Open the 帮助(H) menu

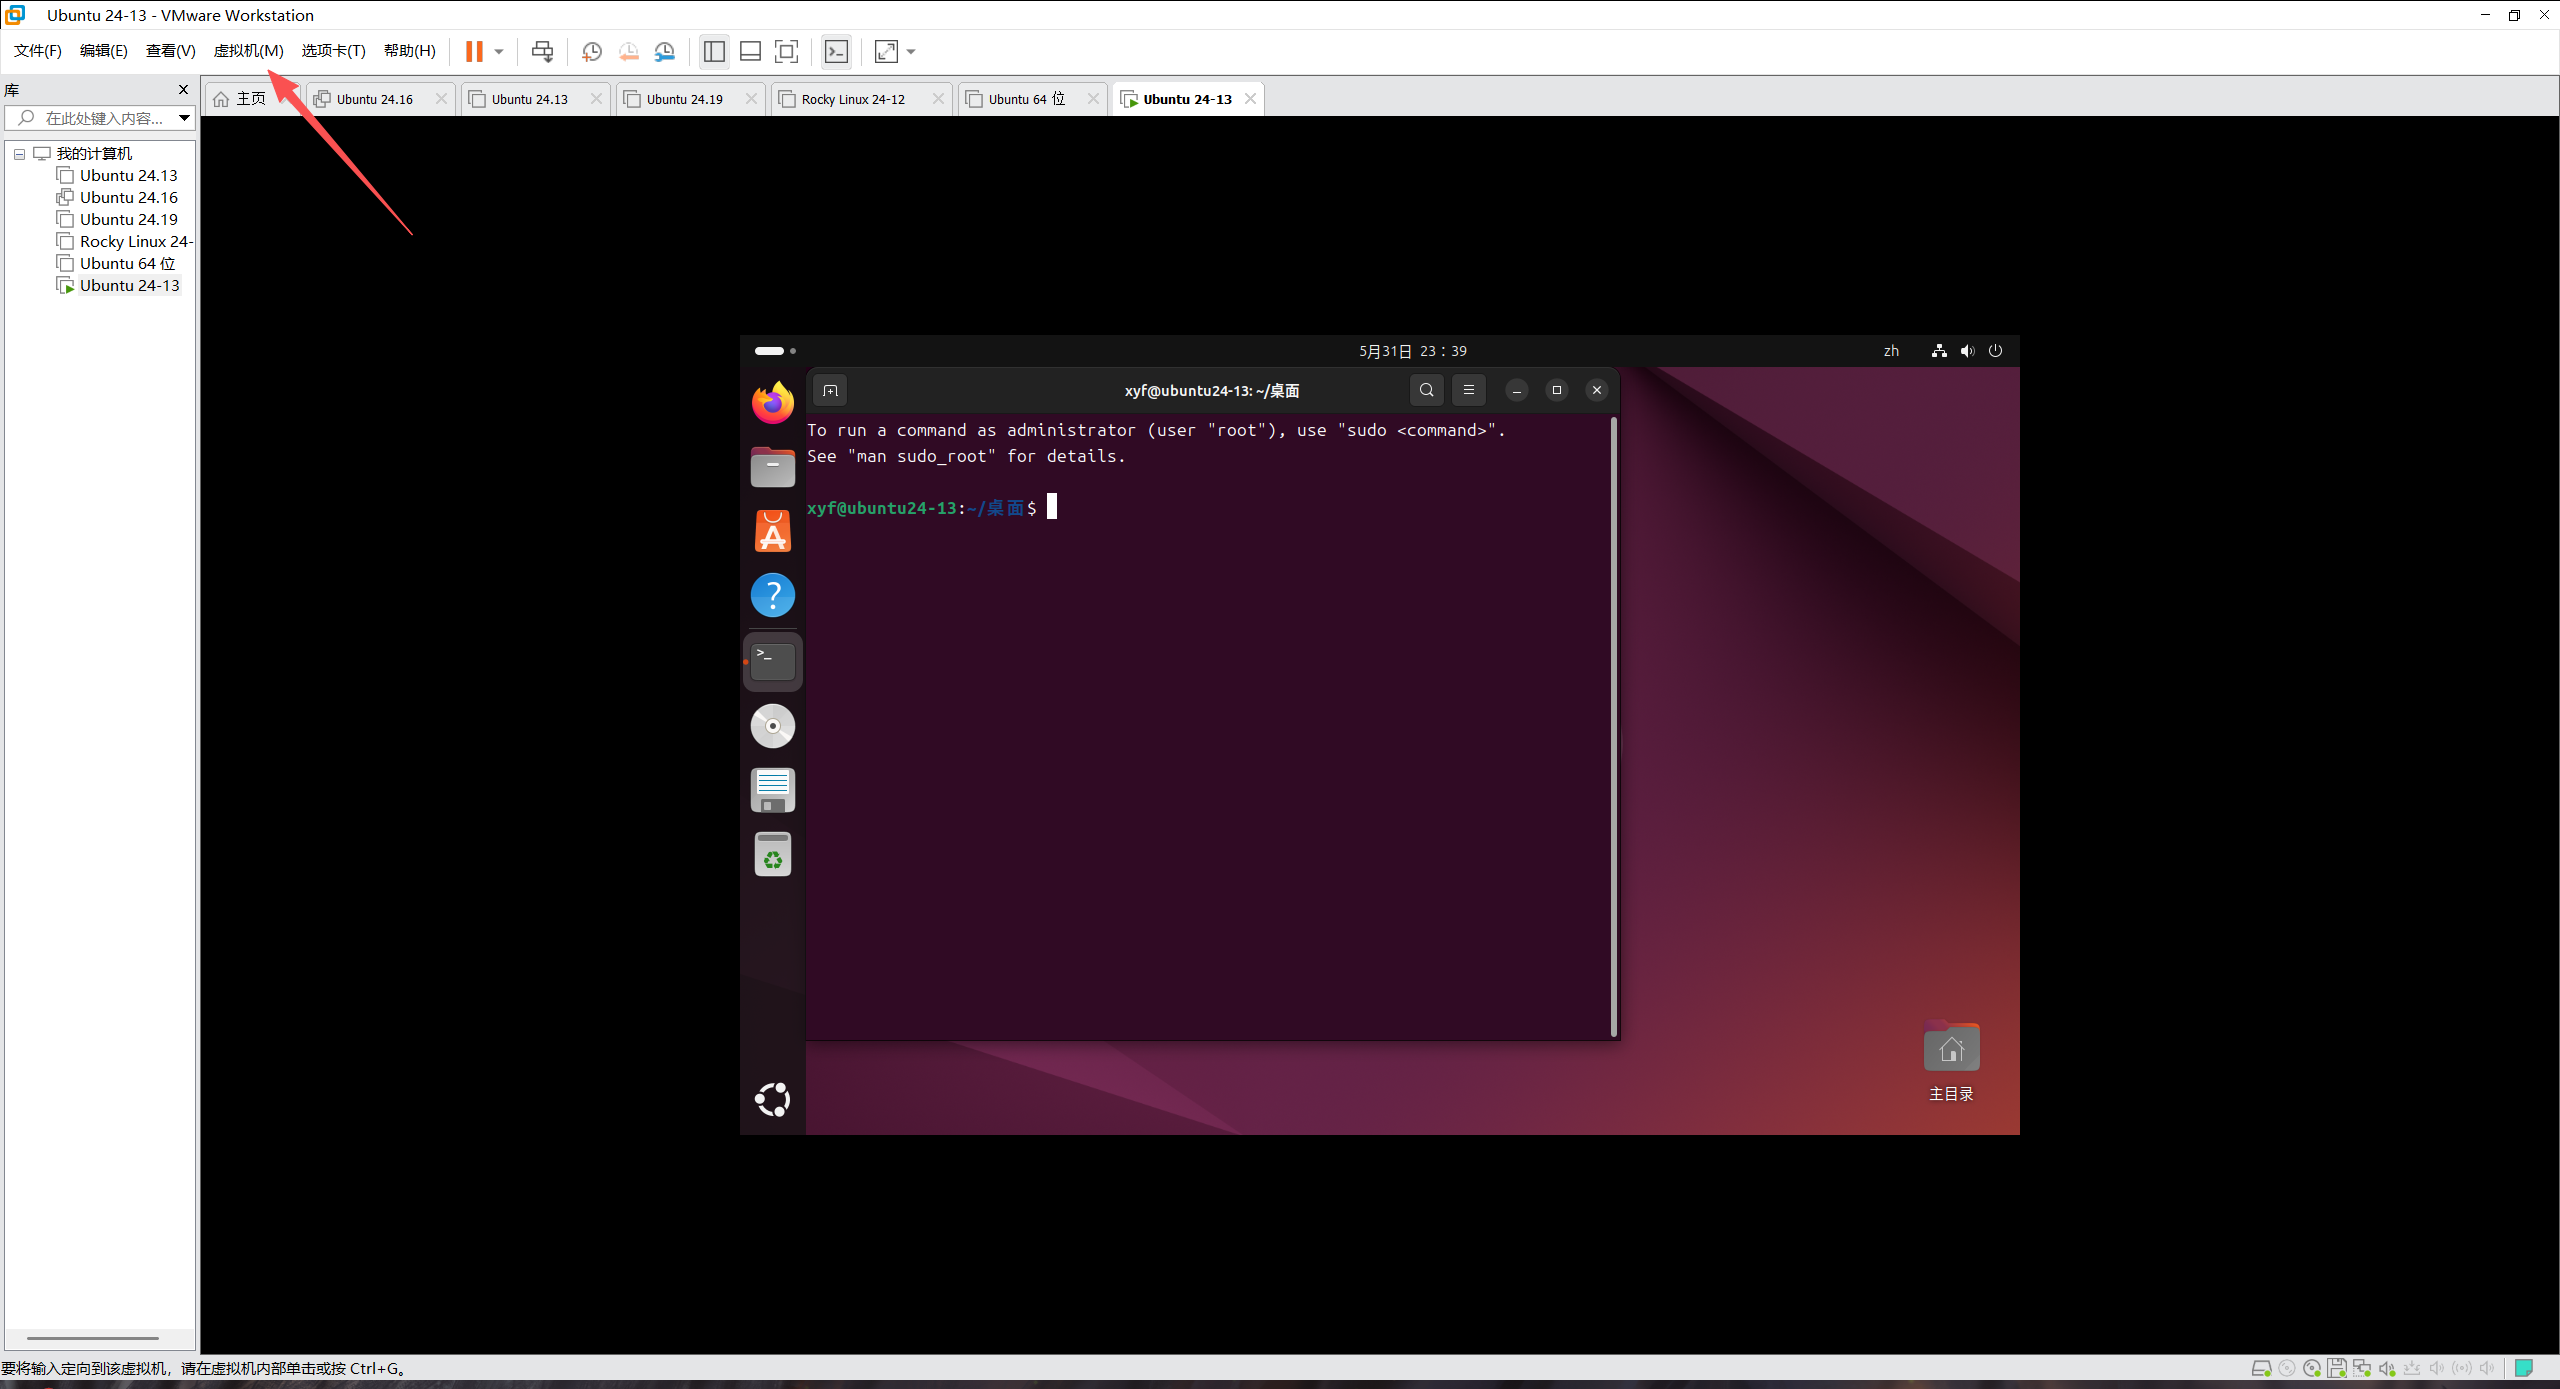click(410, 51)
